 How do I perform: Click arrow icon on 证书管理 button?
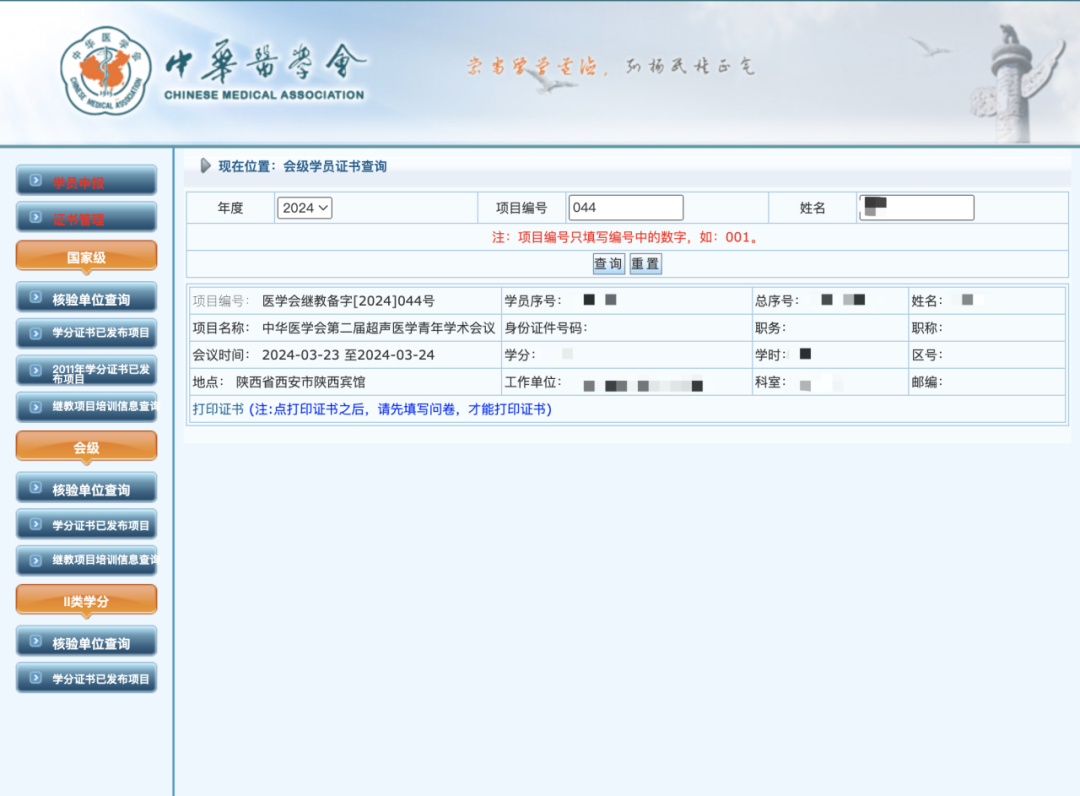click(x=36, y=218)
